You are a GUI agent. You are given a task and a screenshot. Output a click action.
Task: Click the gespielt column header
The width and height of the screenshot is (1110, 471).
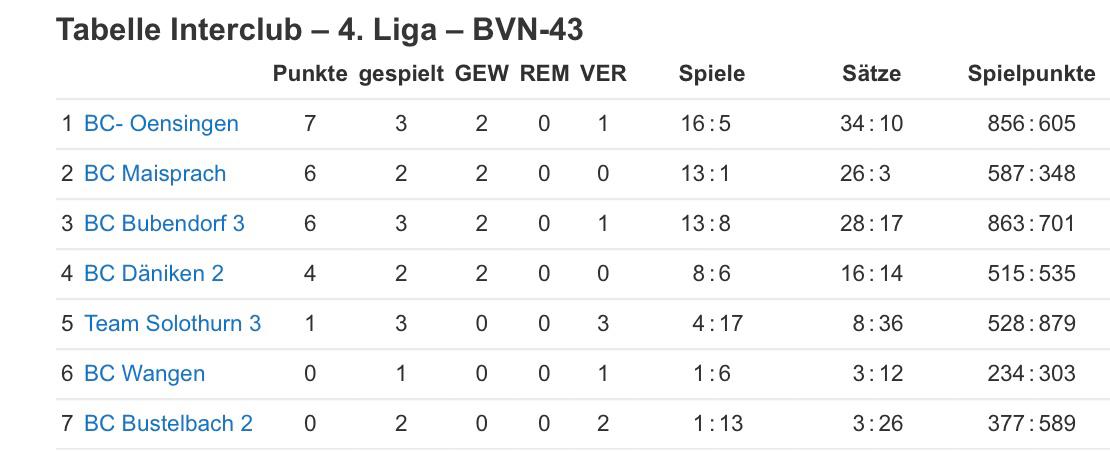(x=401, y=74)
